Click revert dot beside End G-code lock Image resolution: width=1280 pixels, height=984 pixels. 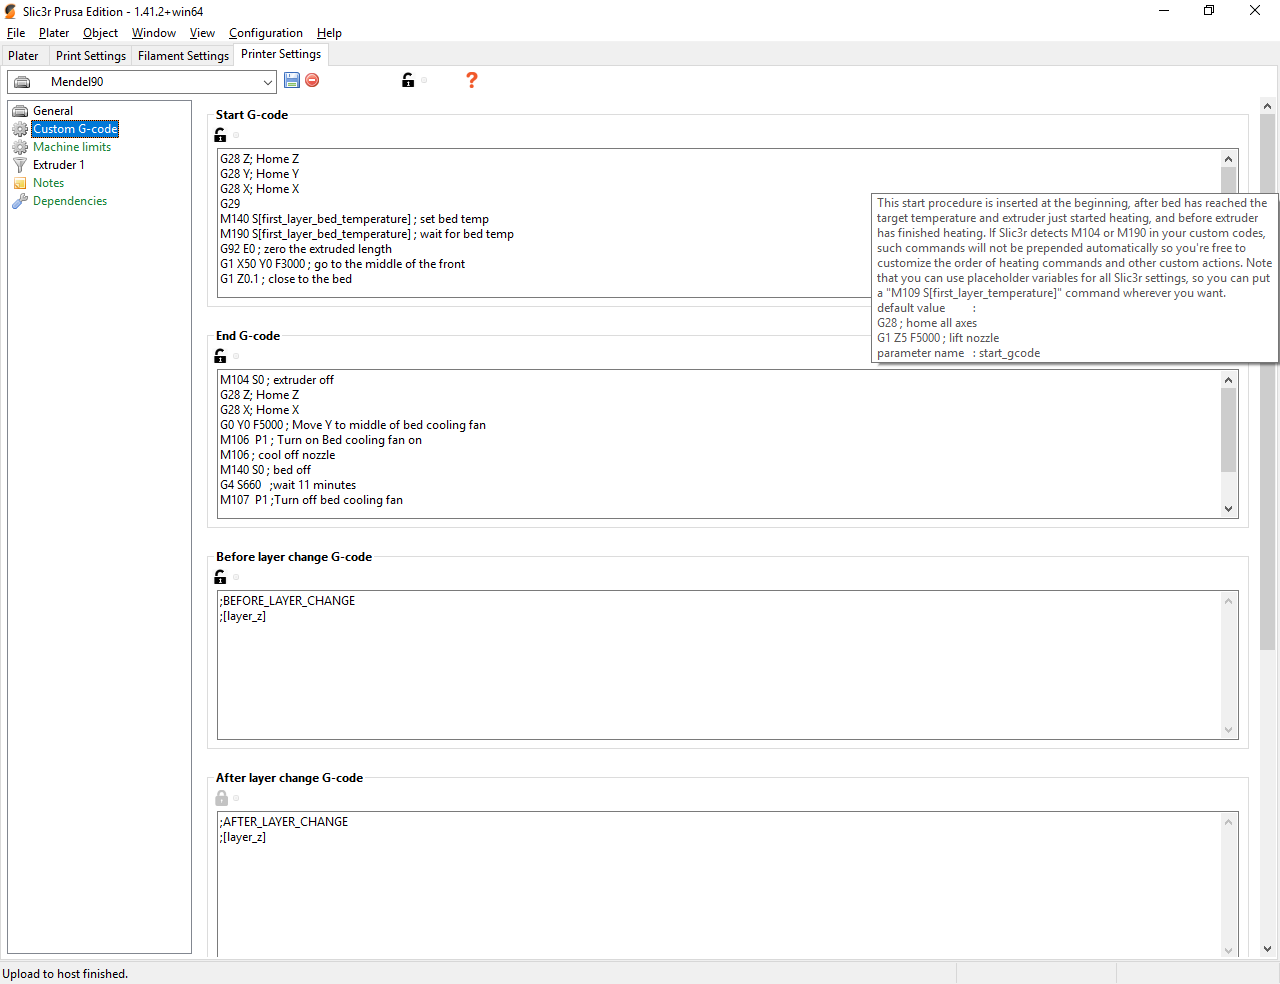coord(236,357)
